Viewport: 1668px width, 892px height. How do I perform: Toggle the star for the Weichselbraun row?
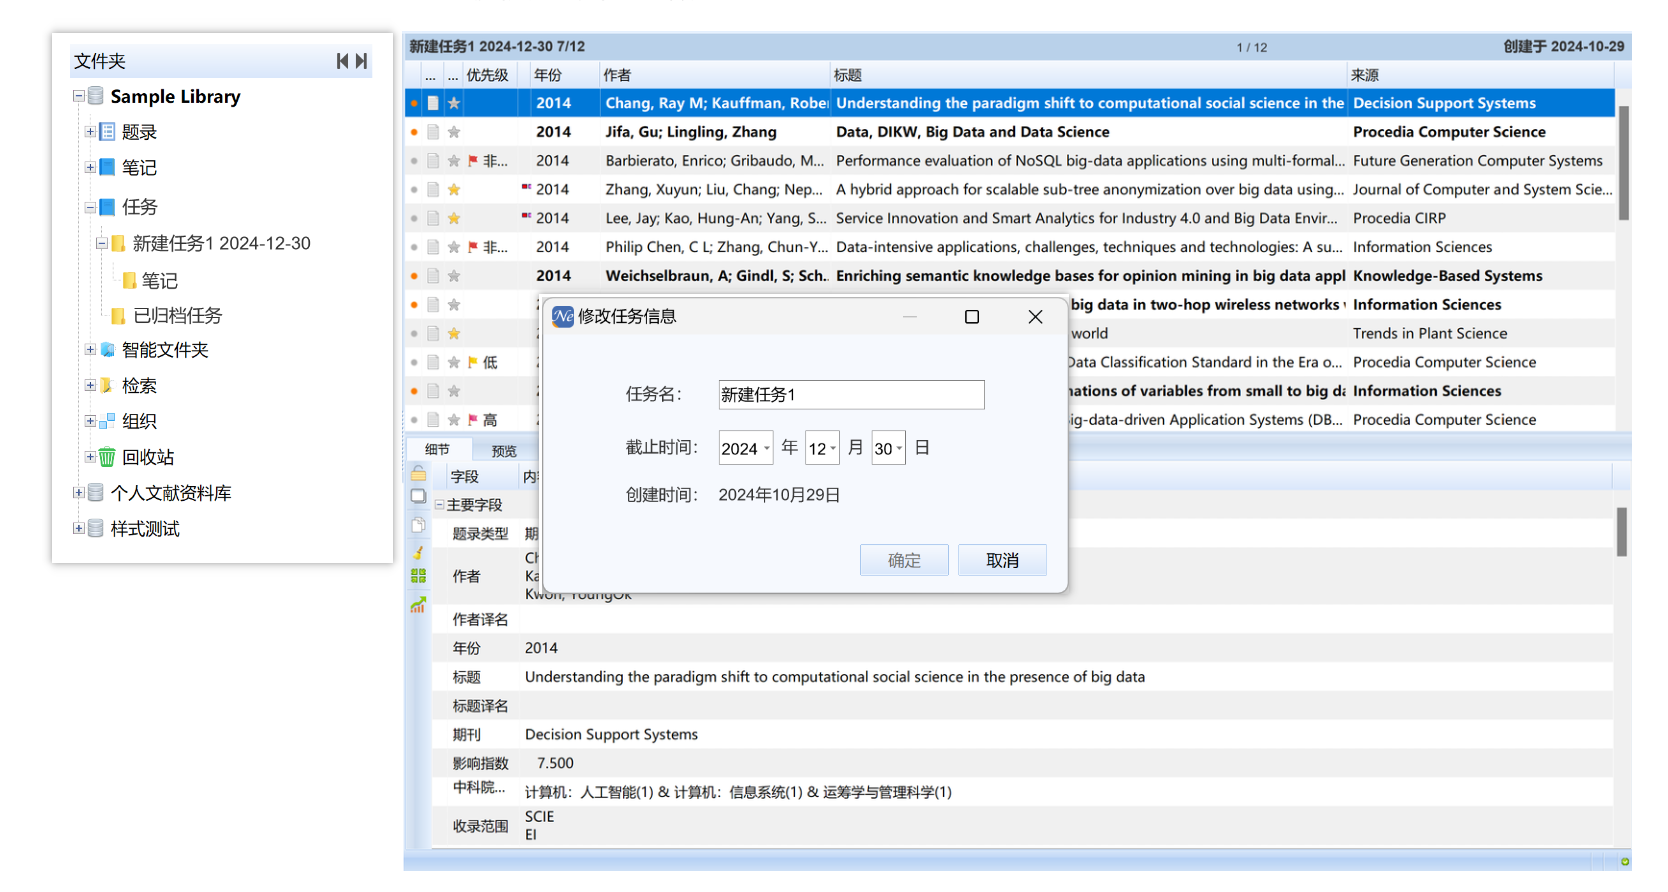tap(454, 276)
